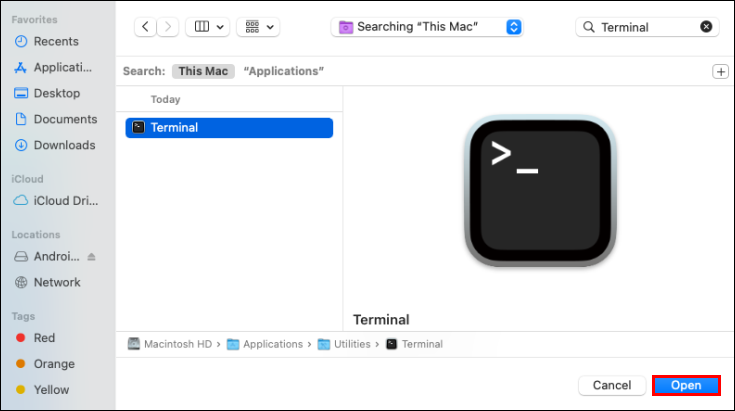
Task: Click Macintosh HD in the path bar
Action: 170,344
